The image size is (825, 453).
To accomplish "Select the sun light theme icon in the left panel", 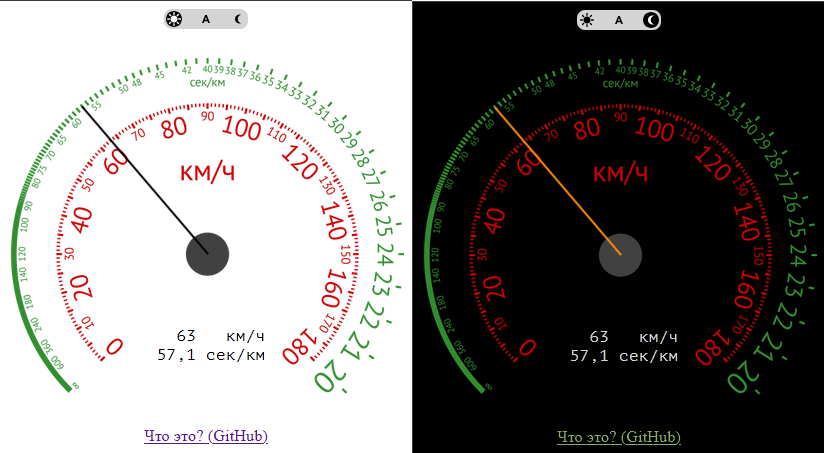I will [x=174, y=19].
